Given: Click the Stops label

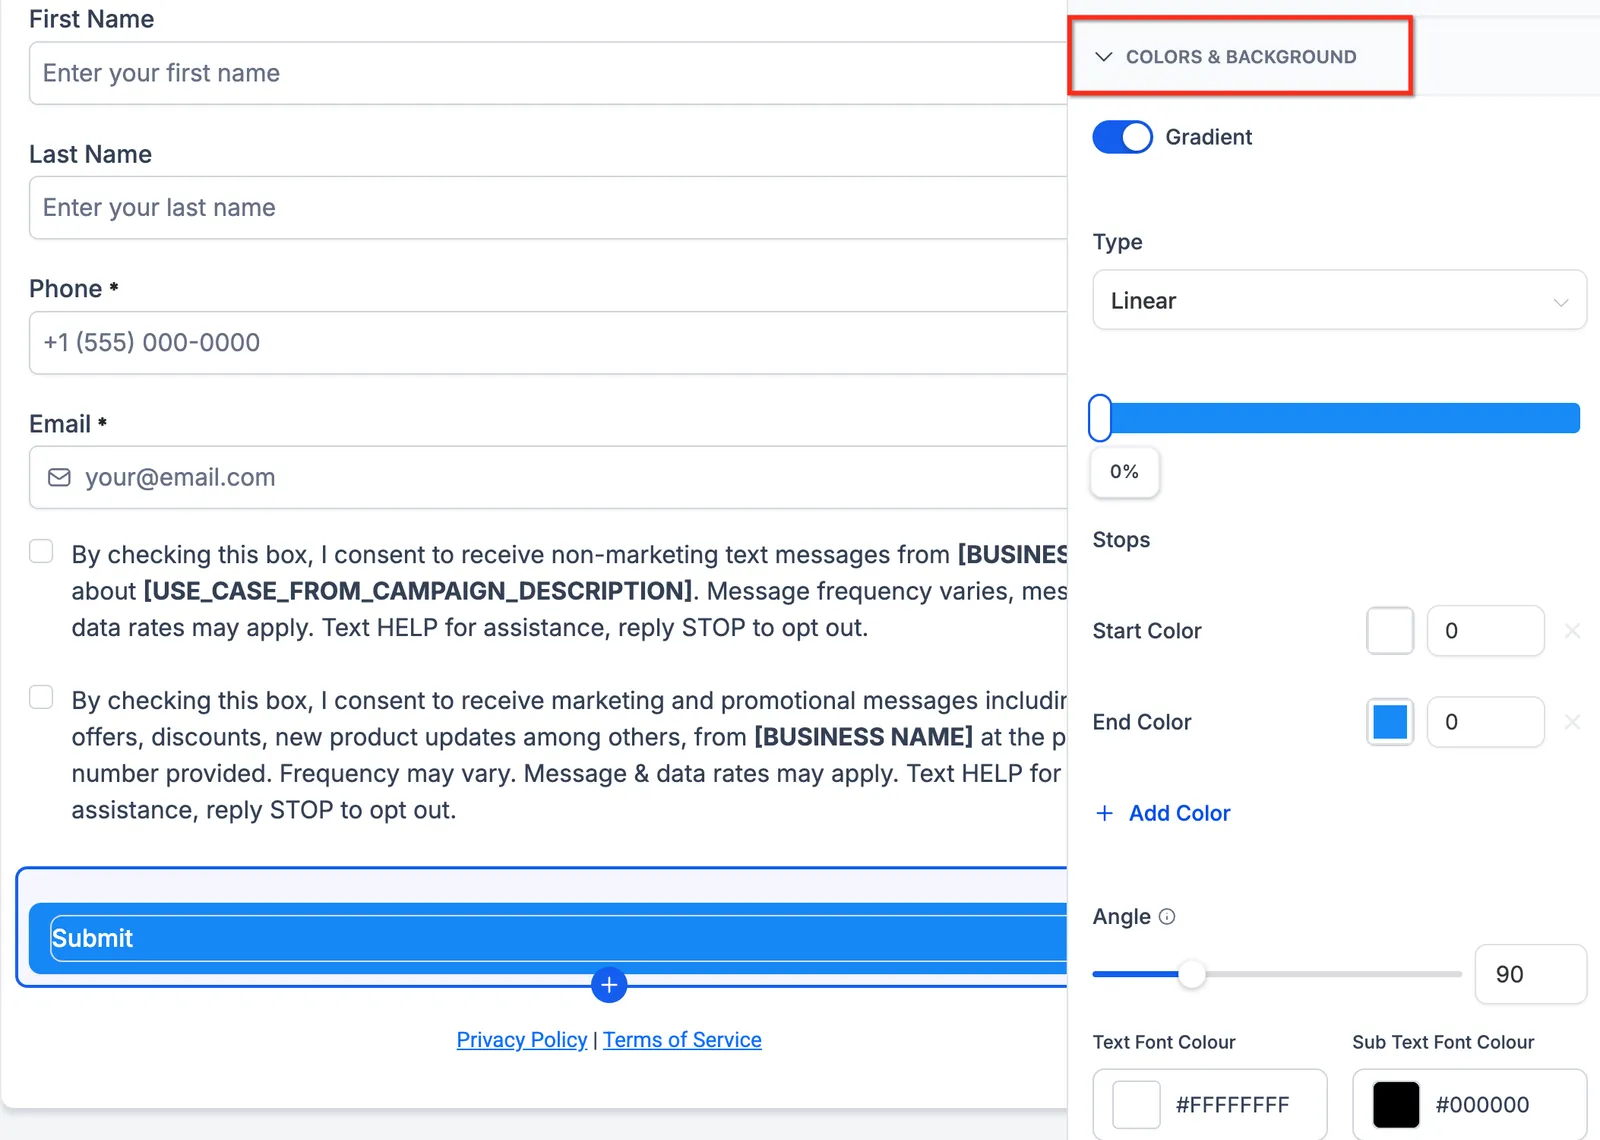Looking at the screenshot, I should (x=1121, y=540).
